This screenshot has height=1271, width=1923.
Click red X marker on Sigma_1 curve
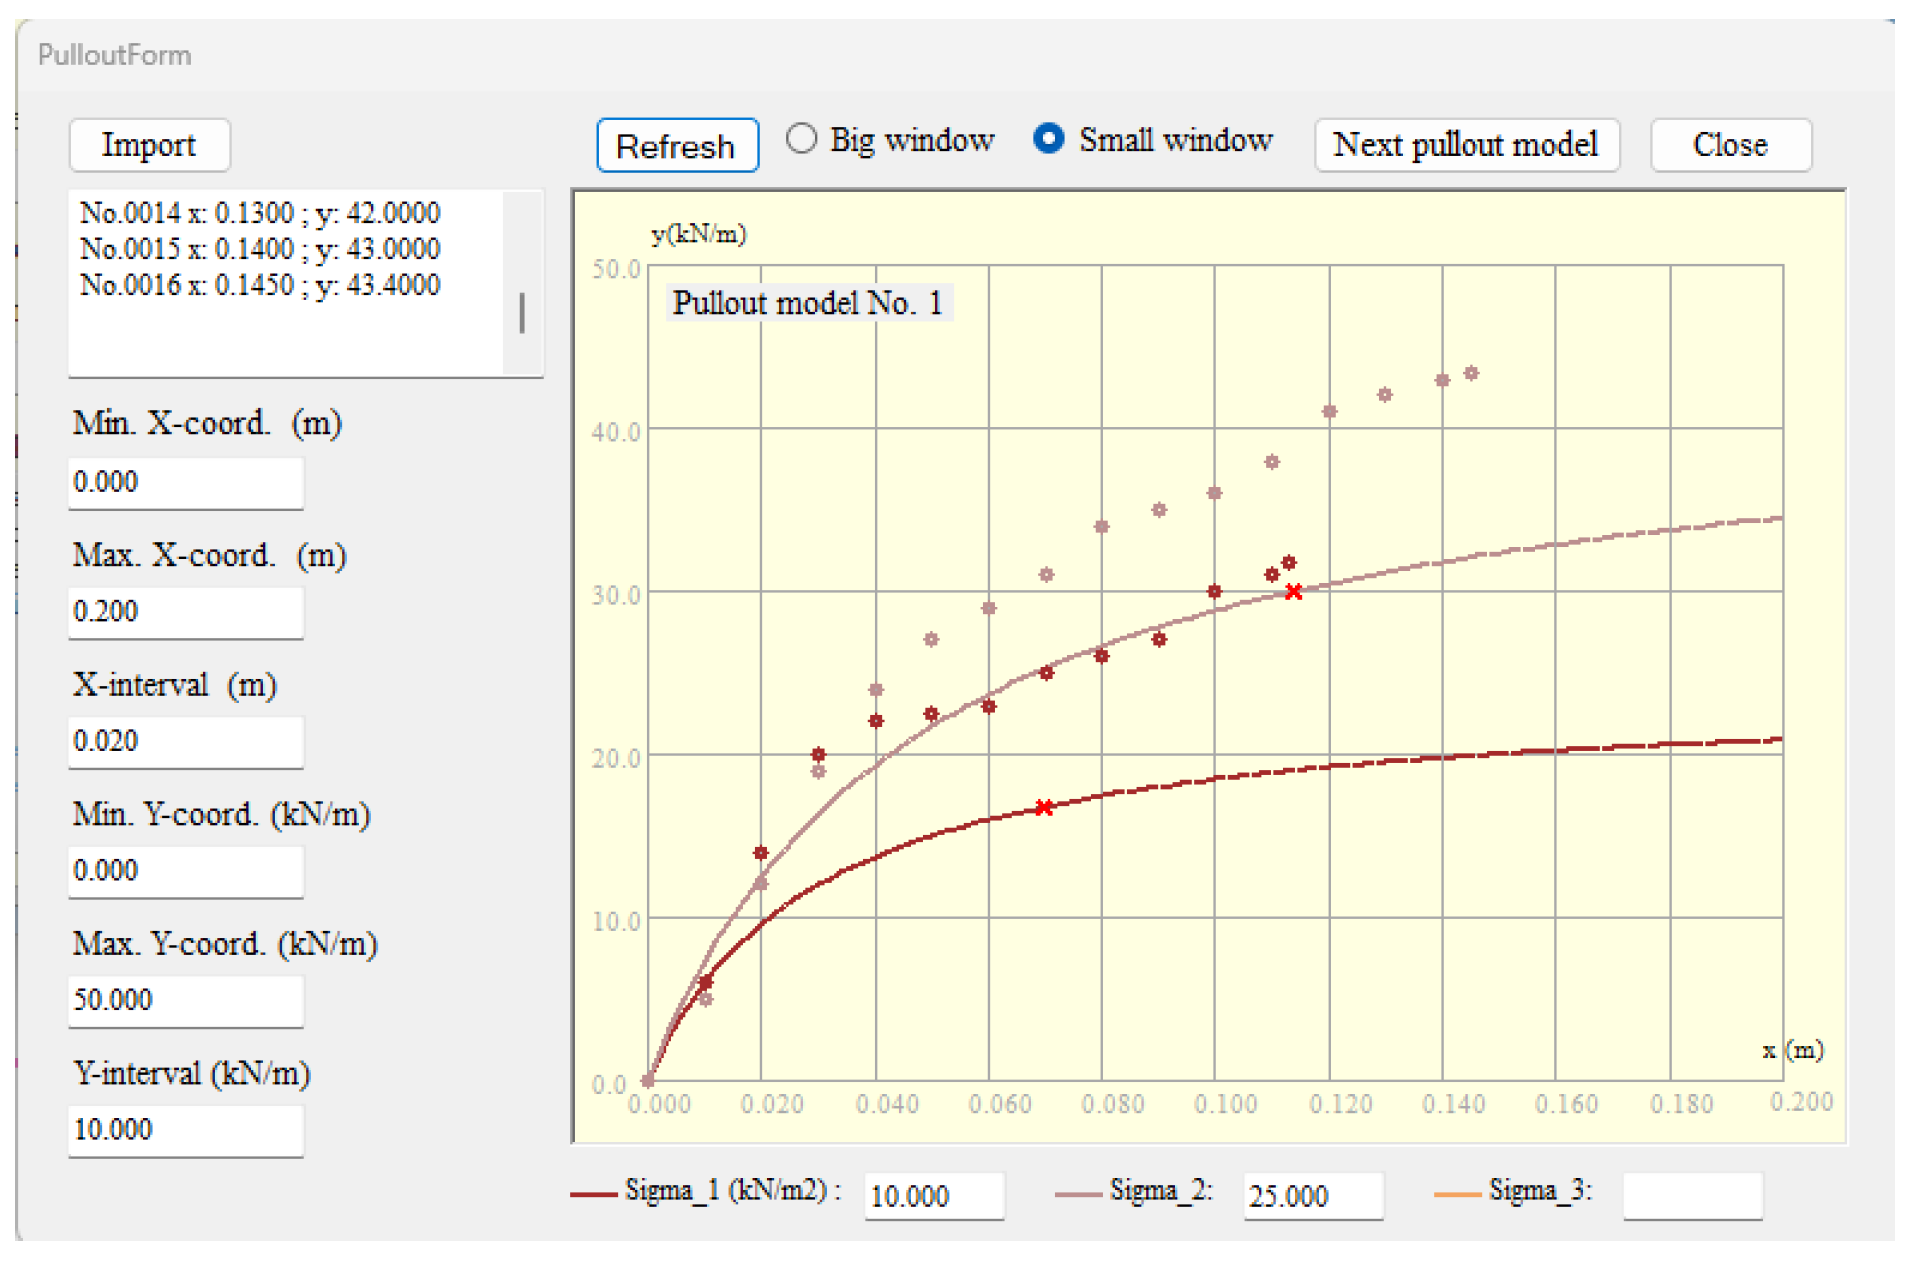coord(1043,807)
